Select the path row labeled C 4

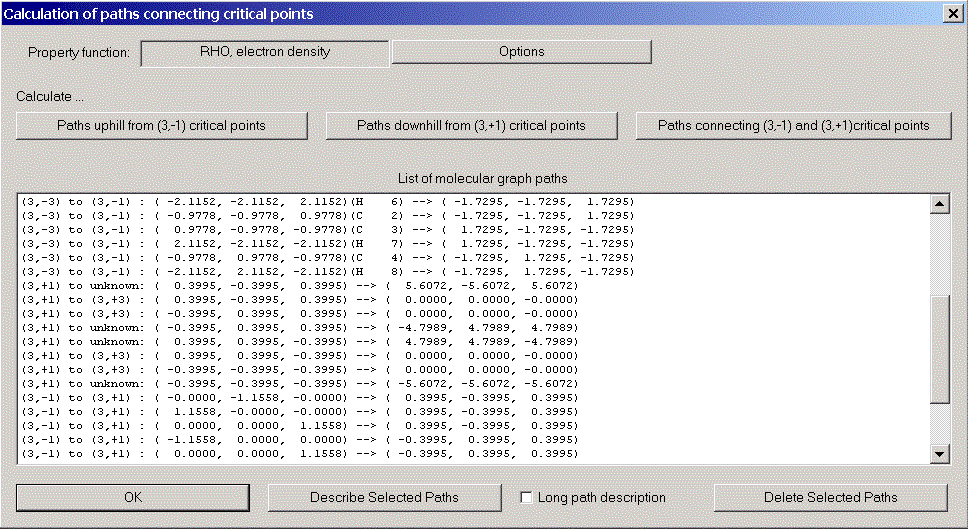pyautogui.click(x=326, y=258)
